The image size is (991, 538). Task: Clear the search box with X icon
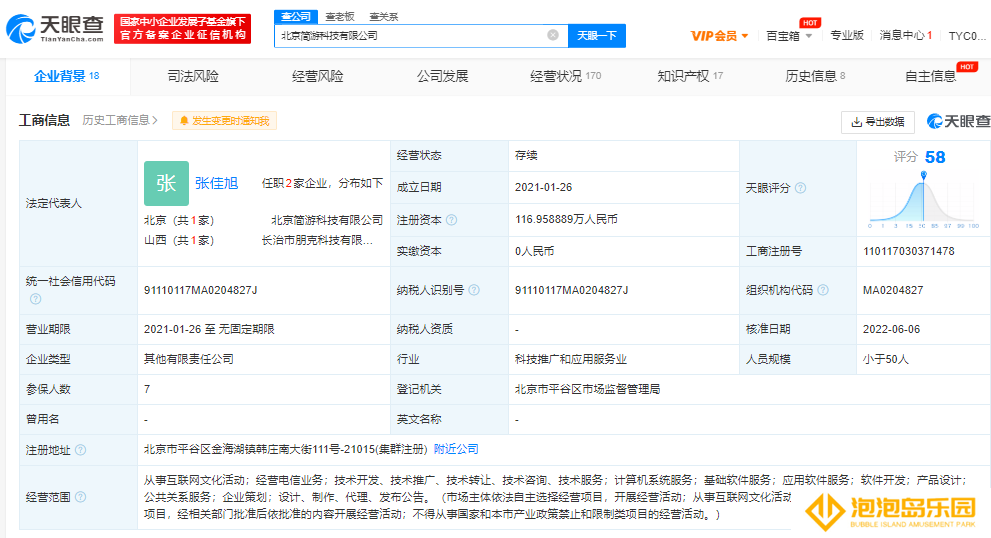coord(553,35)
